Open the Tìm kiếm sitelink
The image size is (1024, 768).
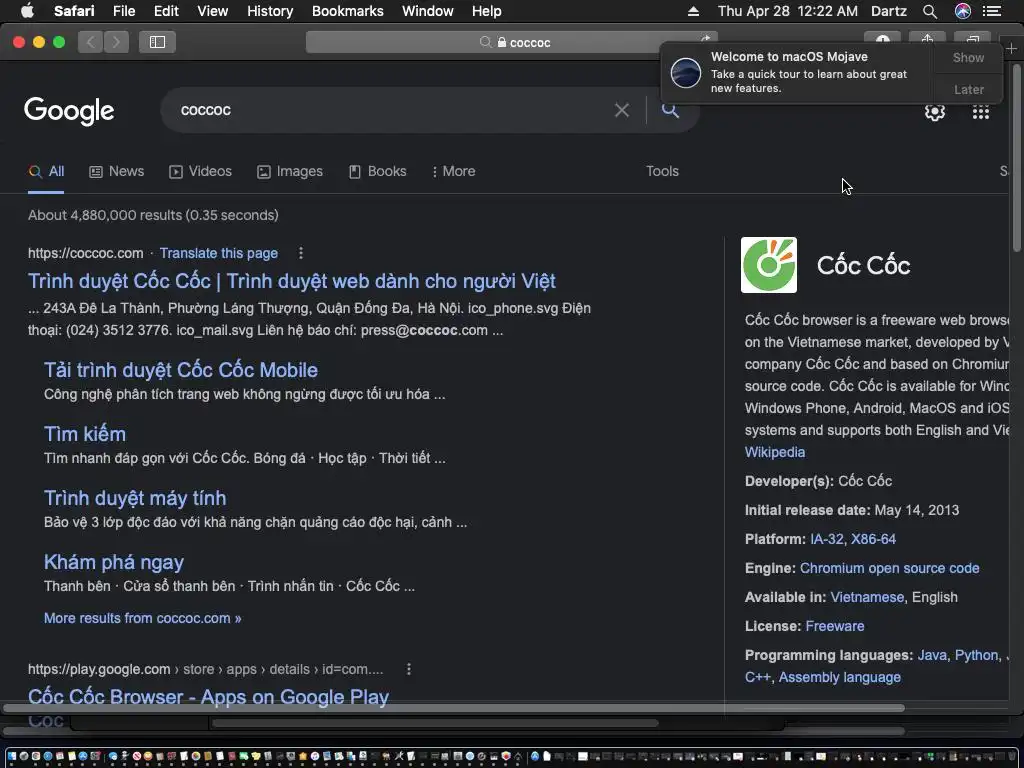[x=85, y=434]
